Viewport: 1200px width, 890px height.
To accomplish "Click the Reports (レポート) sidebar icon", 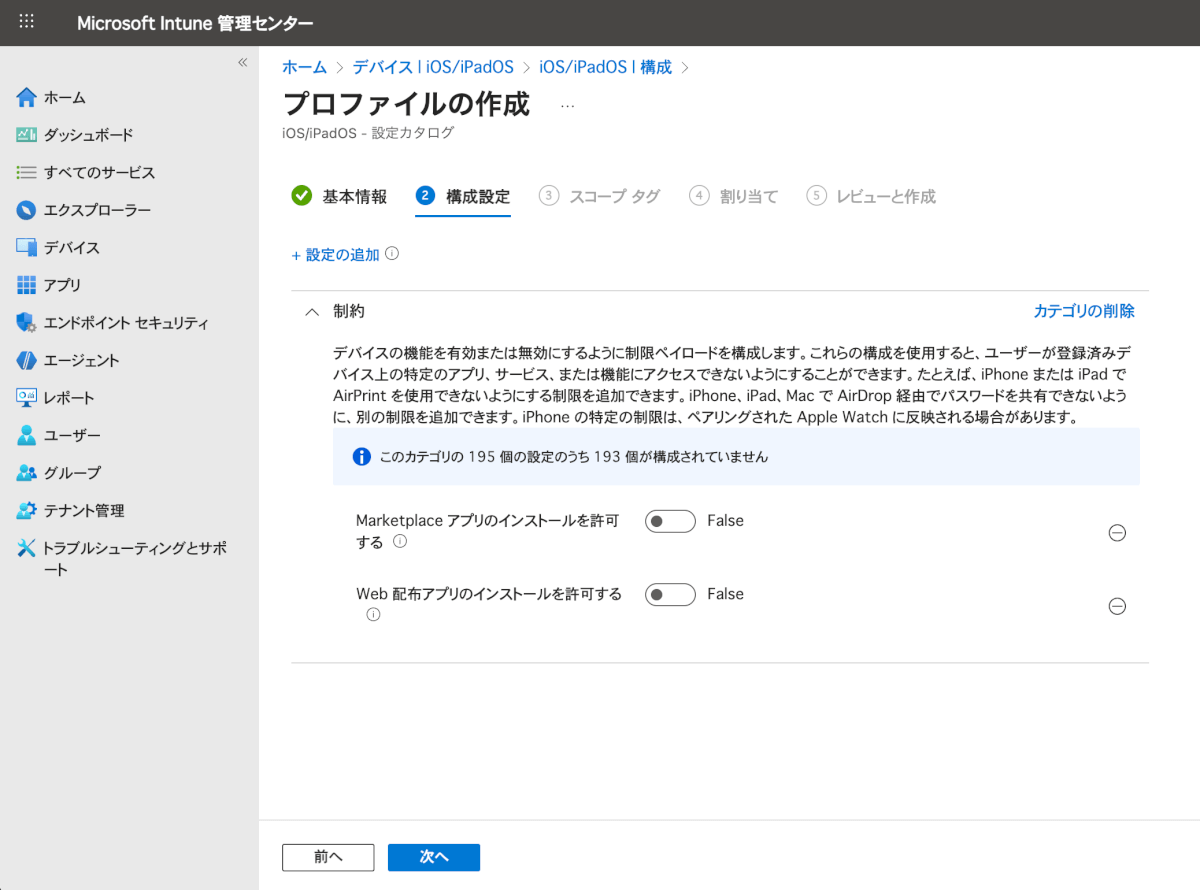I will 27,398.
